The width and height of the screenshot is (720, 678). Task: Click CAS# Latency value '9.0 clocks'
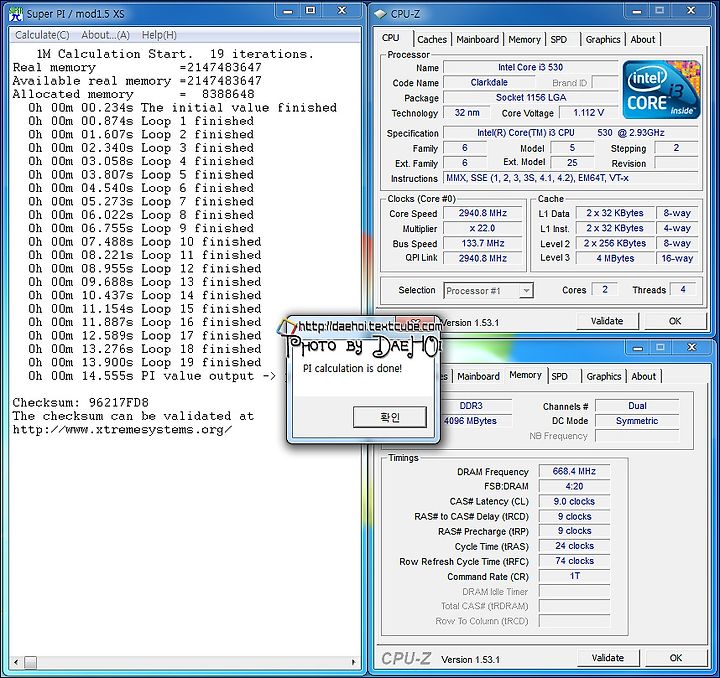pyautogui.click(x=574, y=502)
